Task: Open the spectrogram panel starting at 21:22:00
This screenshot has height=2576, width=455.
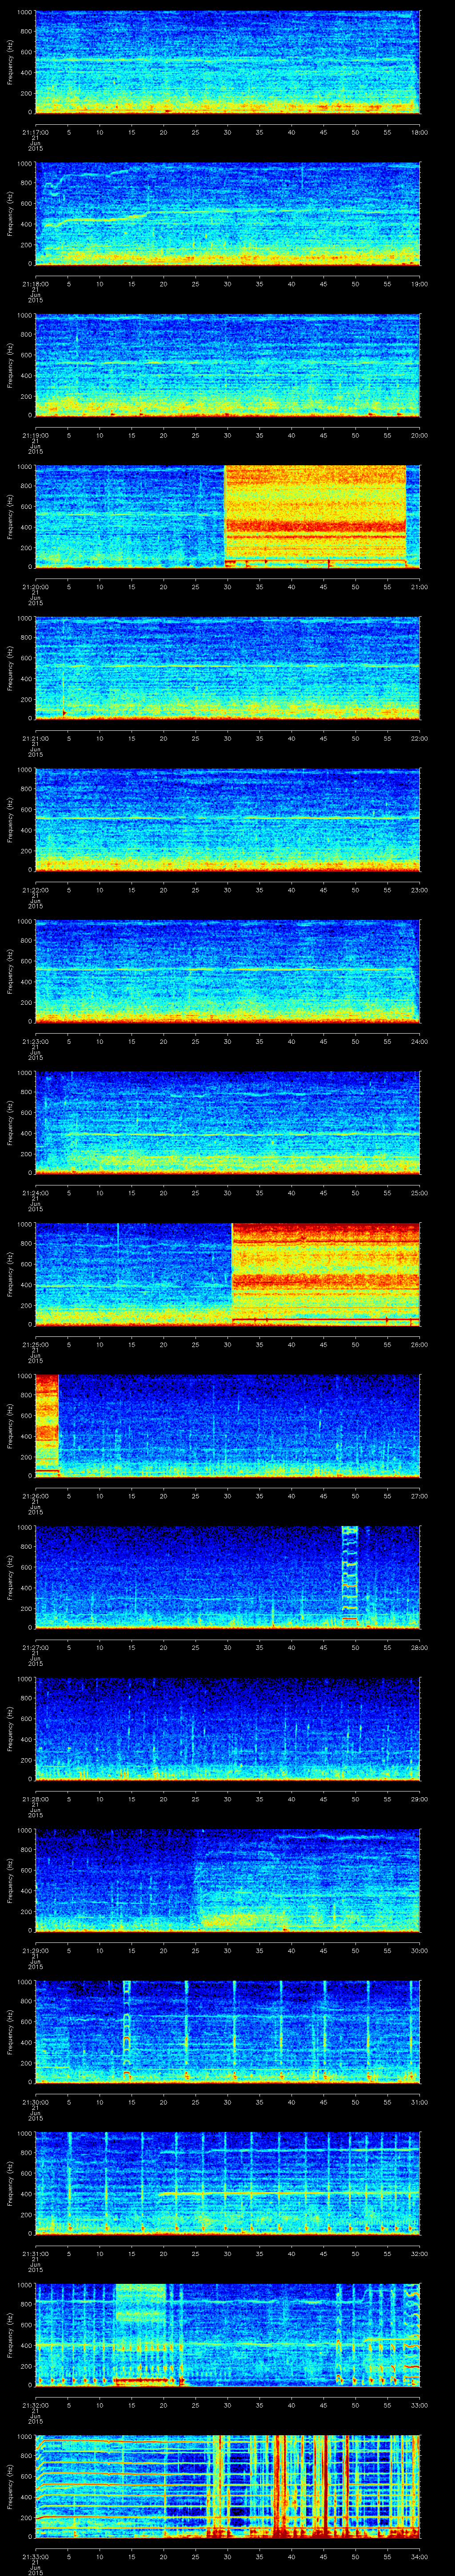Action: (227, 820)
